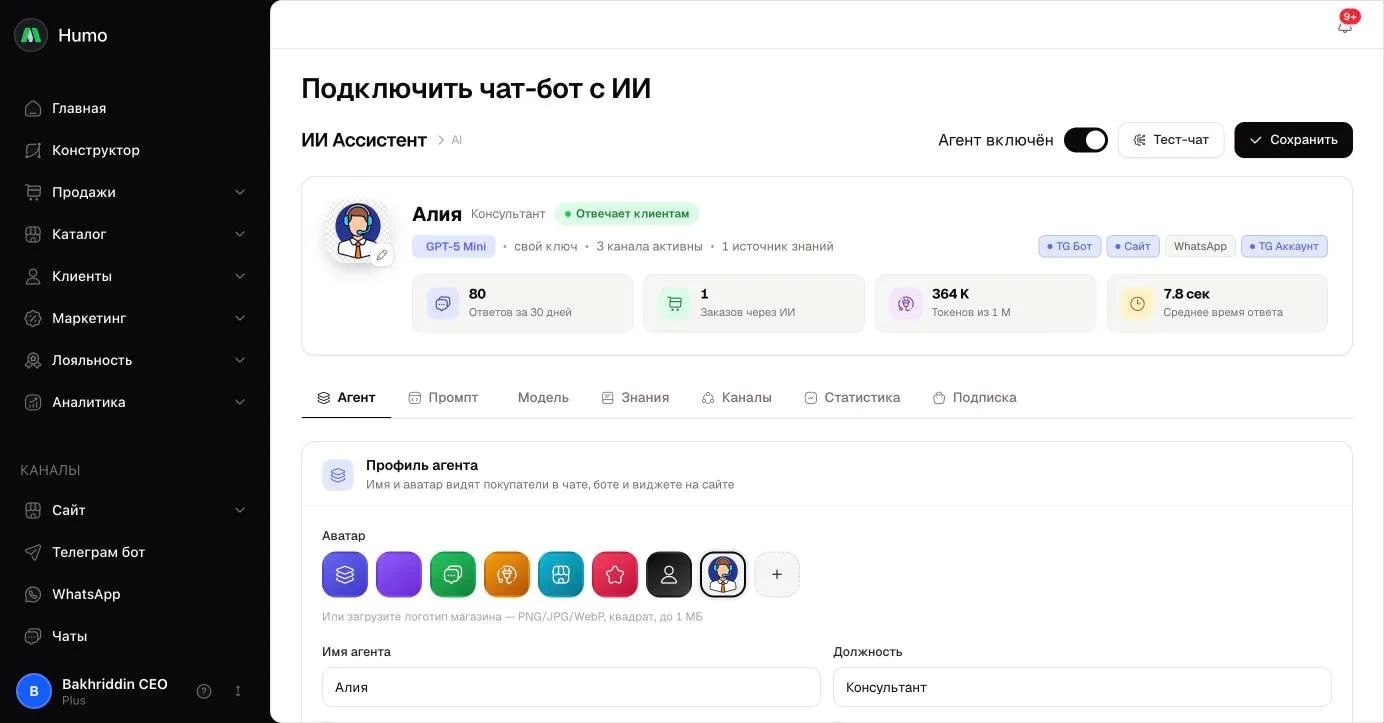This screenshot has height=723, width=1384.
Task: Toggle the TG Бот channel chip
Action: tap(1070, 246)
